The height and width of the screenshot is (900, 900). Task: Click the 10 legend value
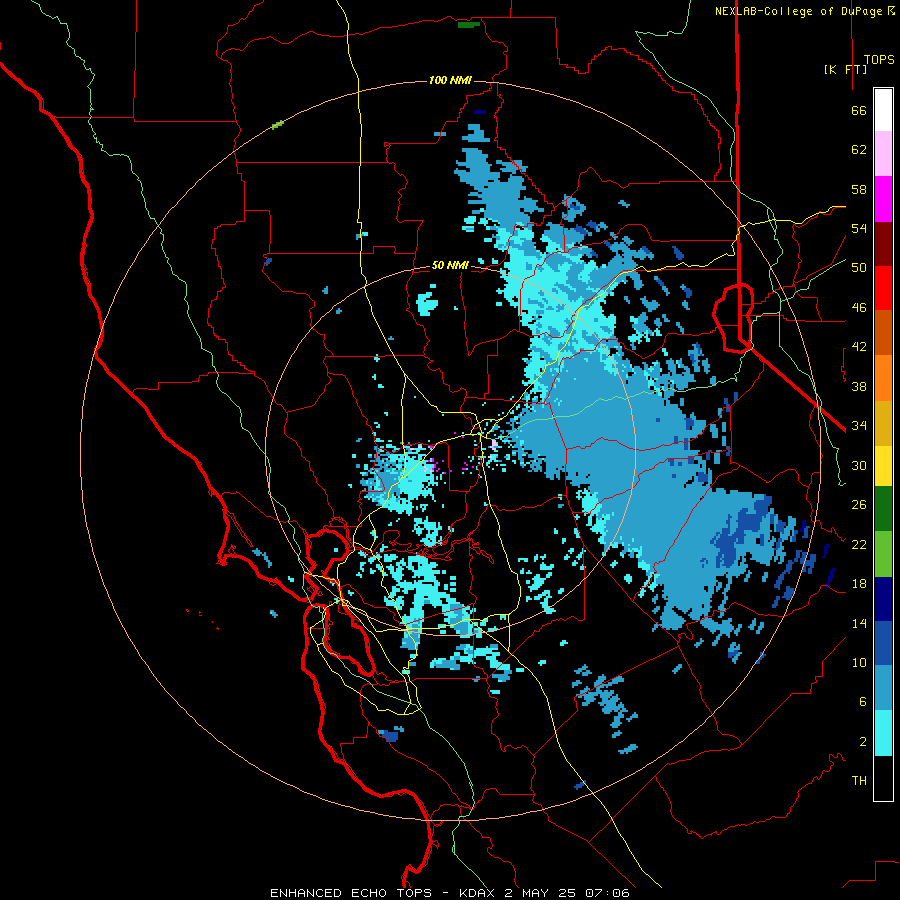pyautogui.click(x=859, y=662)
